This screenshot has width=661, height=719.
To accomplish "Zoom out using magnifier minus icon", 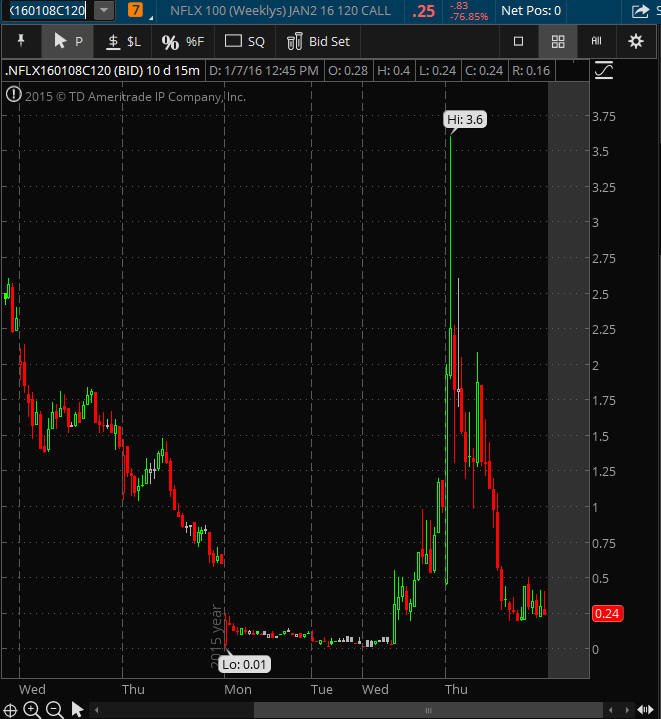I will [x=55, y=709].
